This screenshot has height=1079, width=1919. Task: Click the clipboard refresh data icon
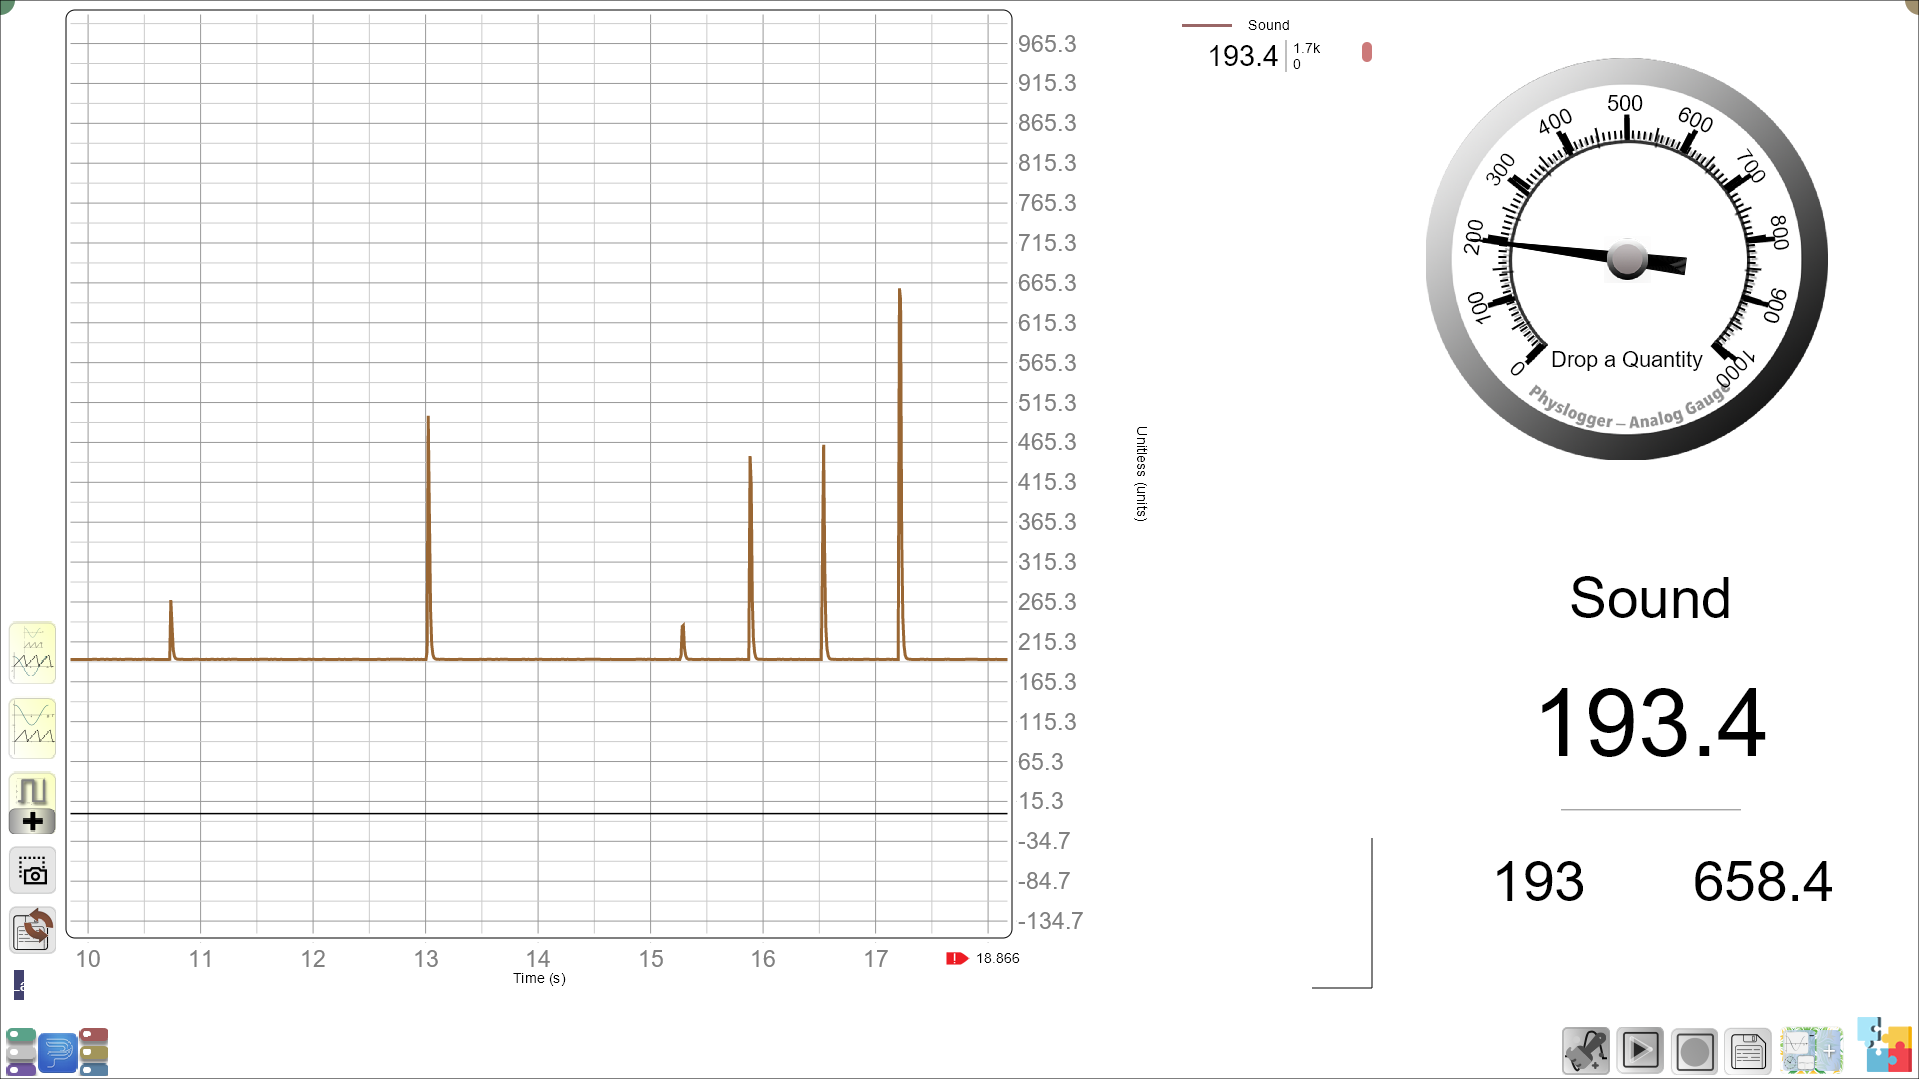coord(32,930)
